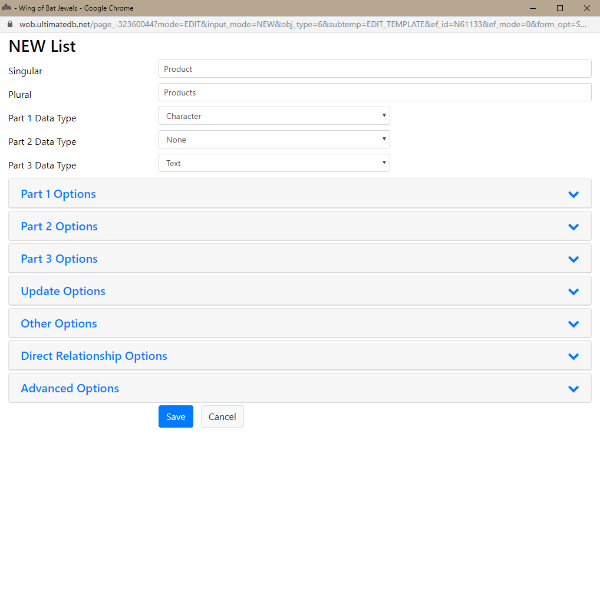
Task: Click the chevron icon on Part 1 Options
Action: click(x=574, y=194)
